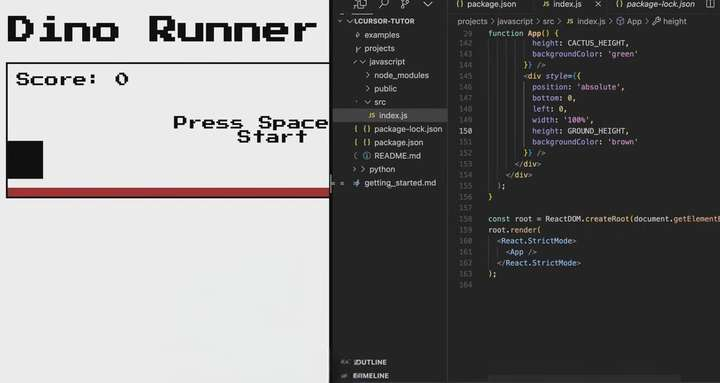Image resolution: width=720 pixels, height=383 pixels.
Task: Click the javascript breadcrumb segment
Action: 515,21
